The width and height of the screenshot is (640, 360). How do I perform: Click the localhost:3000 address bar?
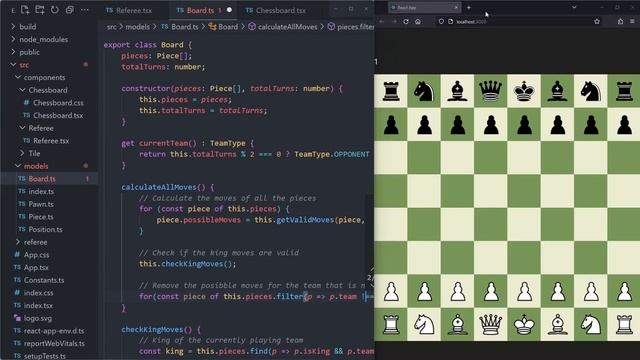pyautogui.click(x=518, y=21)
